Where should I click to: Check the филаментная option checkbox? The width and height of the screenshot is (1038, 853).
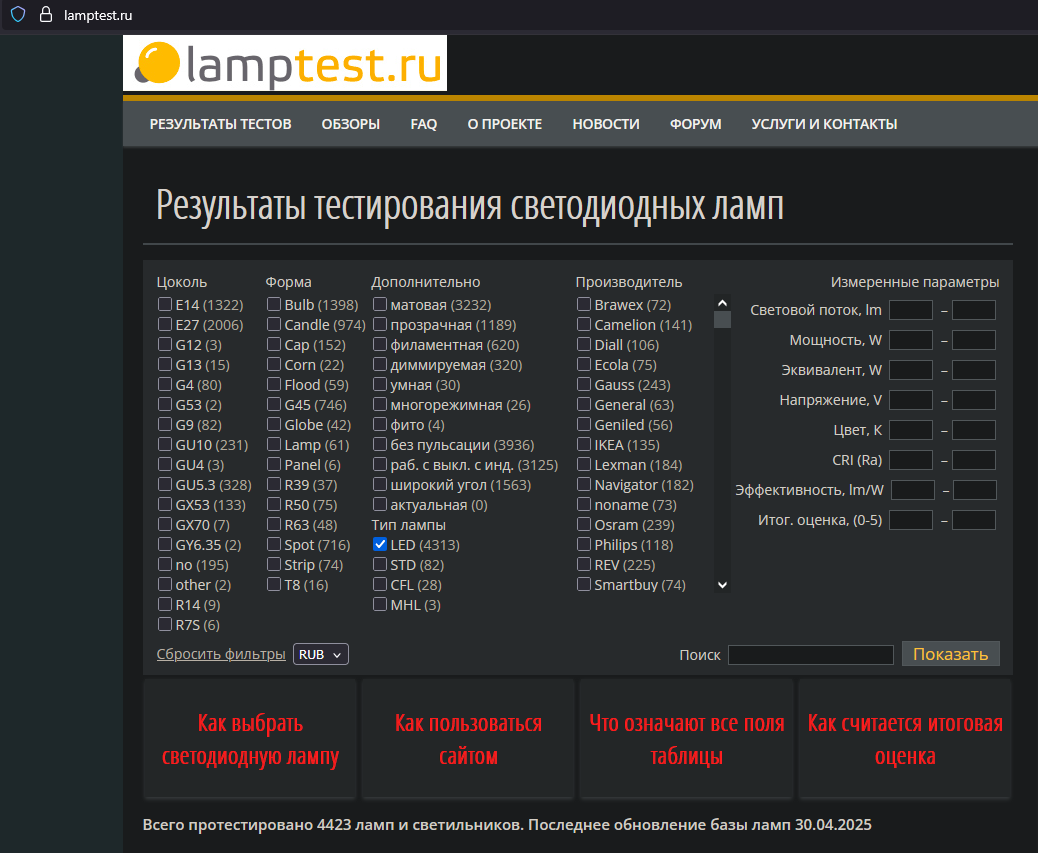tap(380, 344)
